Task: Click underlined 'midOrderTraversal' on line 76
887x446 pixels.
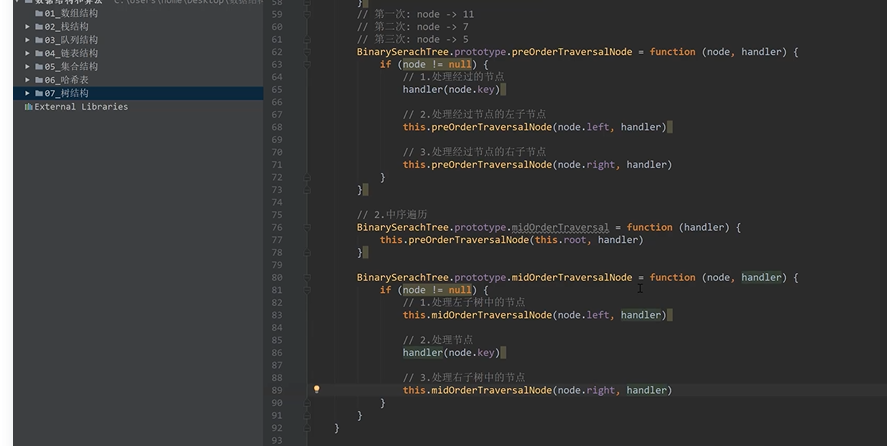Action: point(560,227)
